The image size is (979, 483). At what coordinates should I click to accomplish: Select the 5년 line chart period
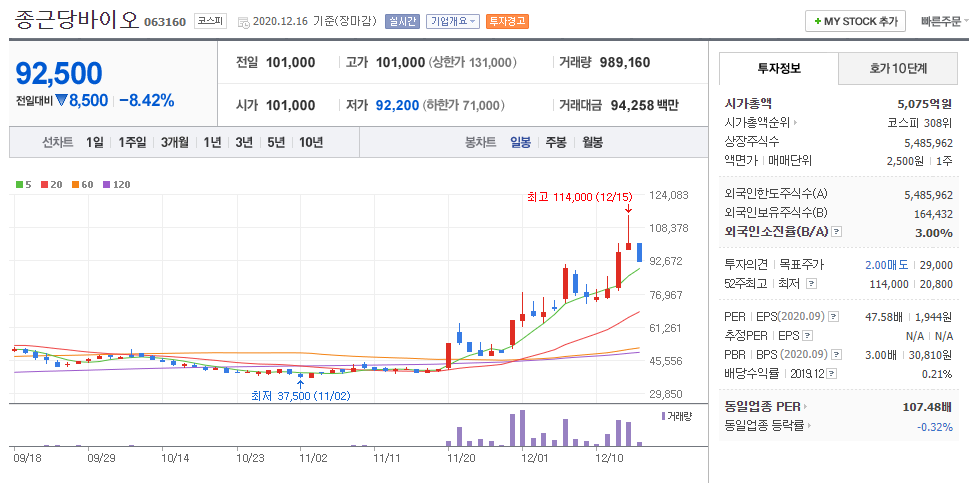275,142
